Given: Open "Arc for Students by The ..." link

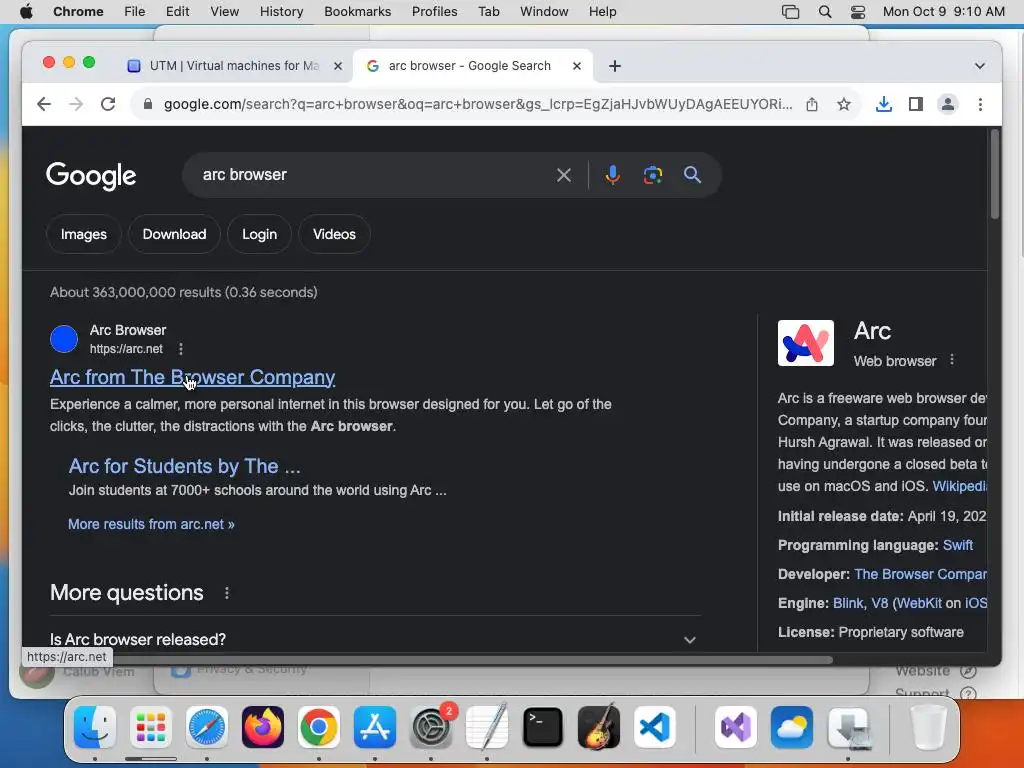Looking at the screenshot, I should (185, 466).
